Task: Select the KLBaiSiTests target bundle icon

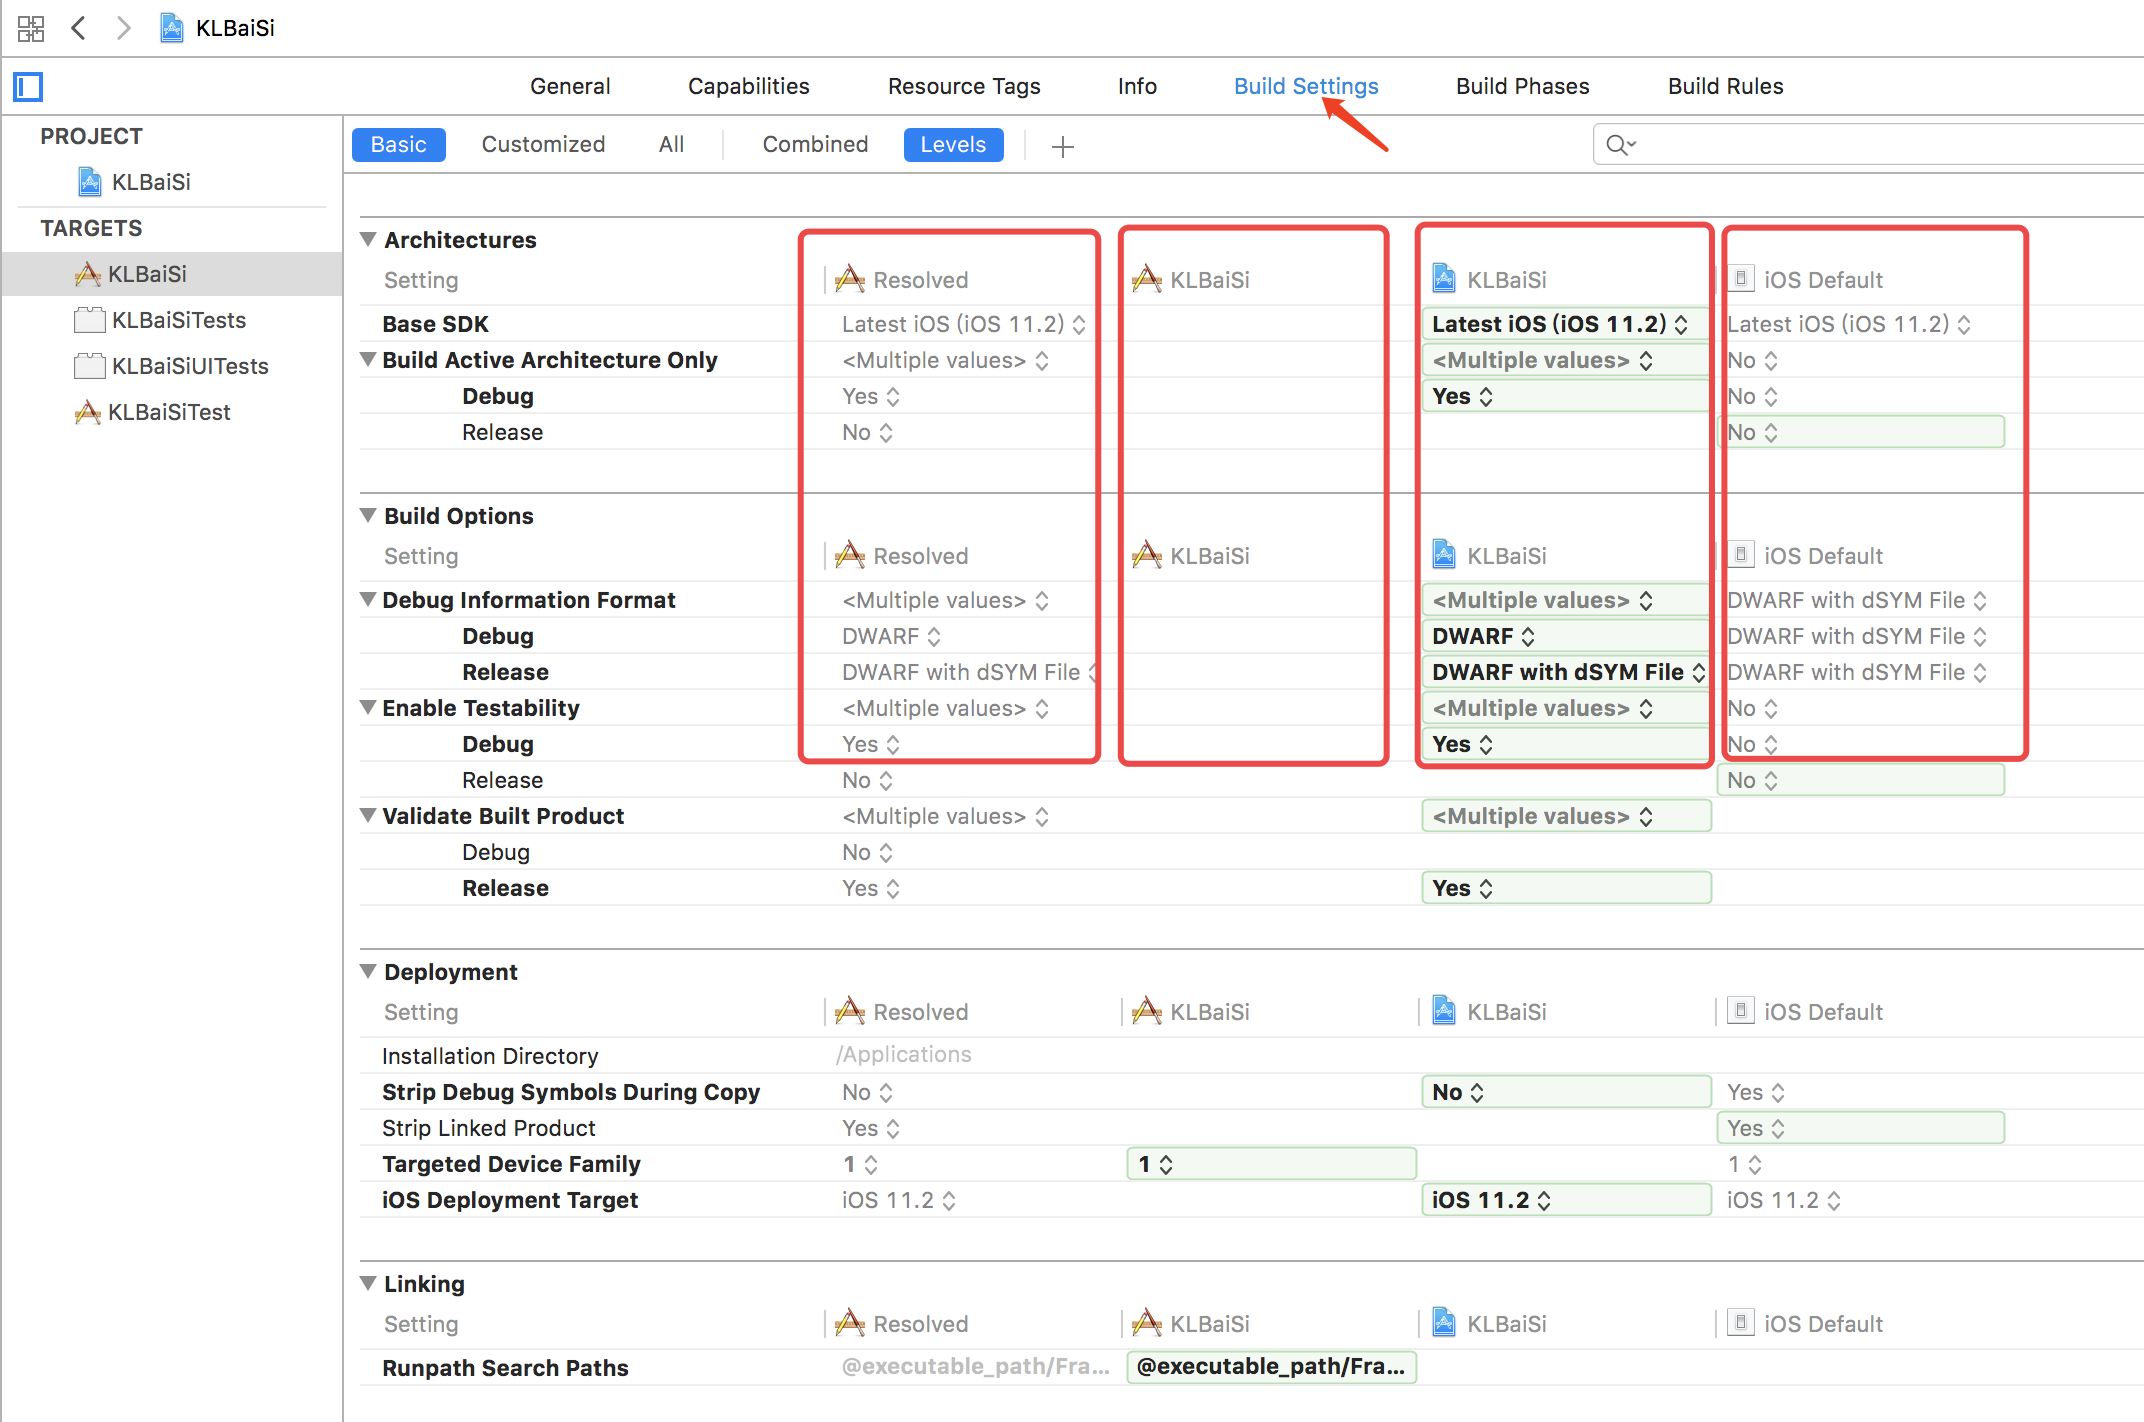Action: coord(90,320)
